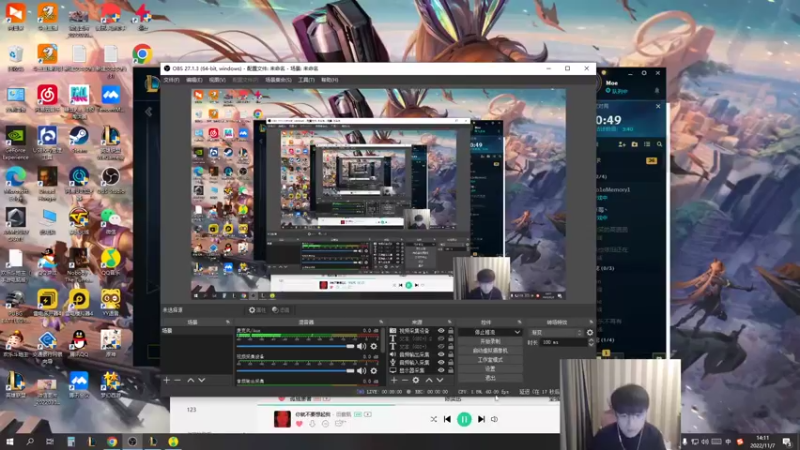Toggle the lock on the 音频输入采集 source

click(x=451, y=362)
